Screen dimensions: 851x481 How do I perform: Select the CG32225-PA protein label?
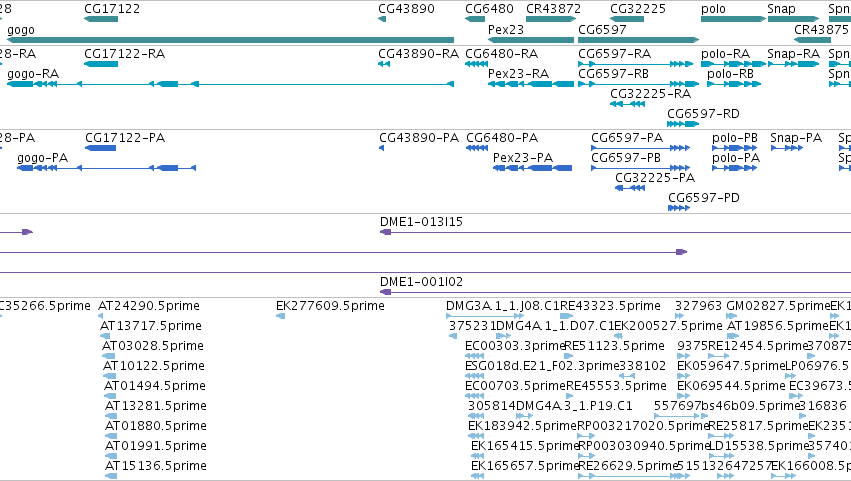(x=655, y=178)
